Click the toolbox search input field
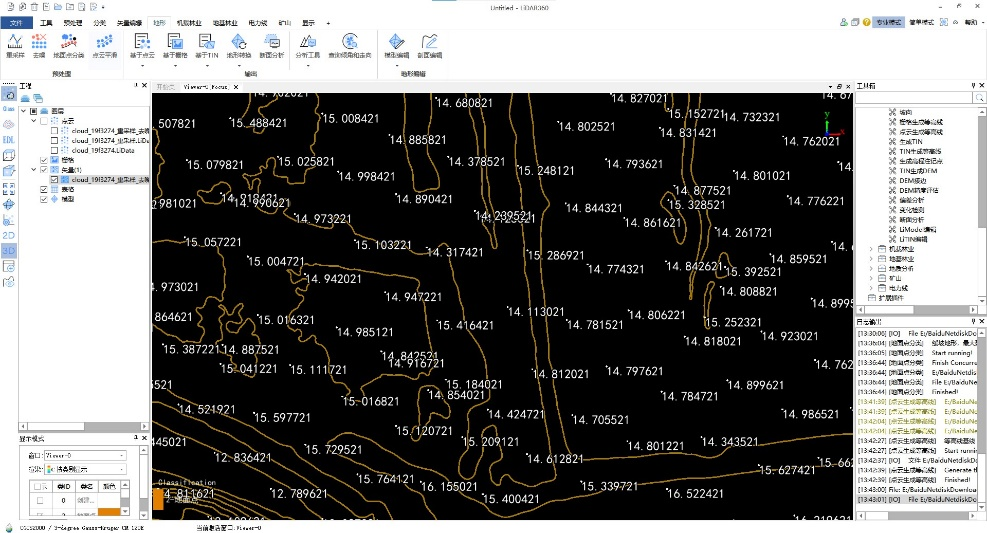The width and height of the screenshot is (987, 533). pyautogui.click(x=913, y=98)
